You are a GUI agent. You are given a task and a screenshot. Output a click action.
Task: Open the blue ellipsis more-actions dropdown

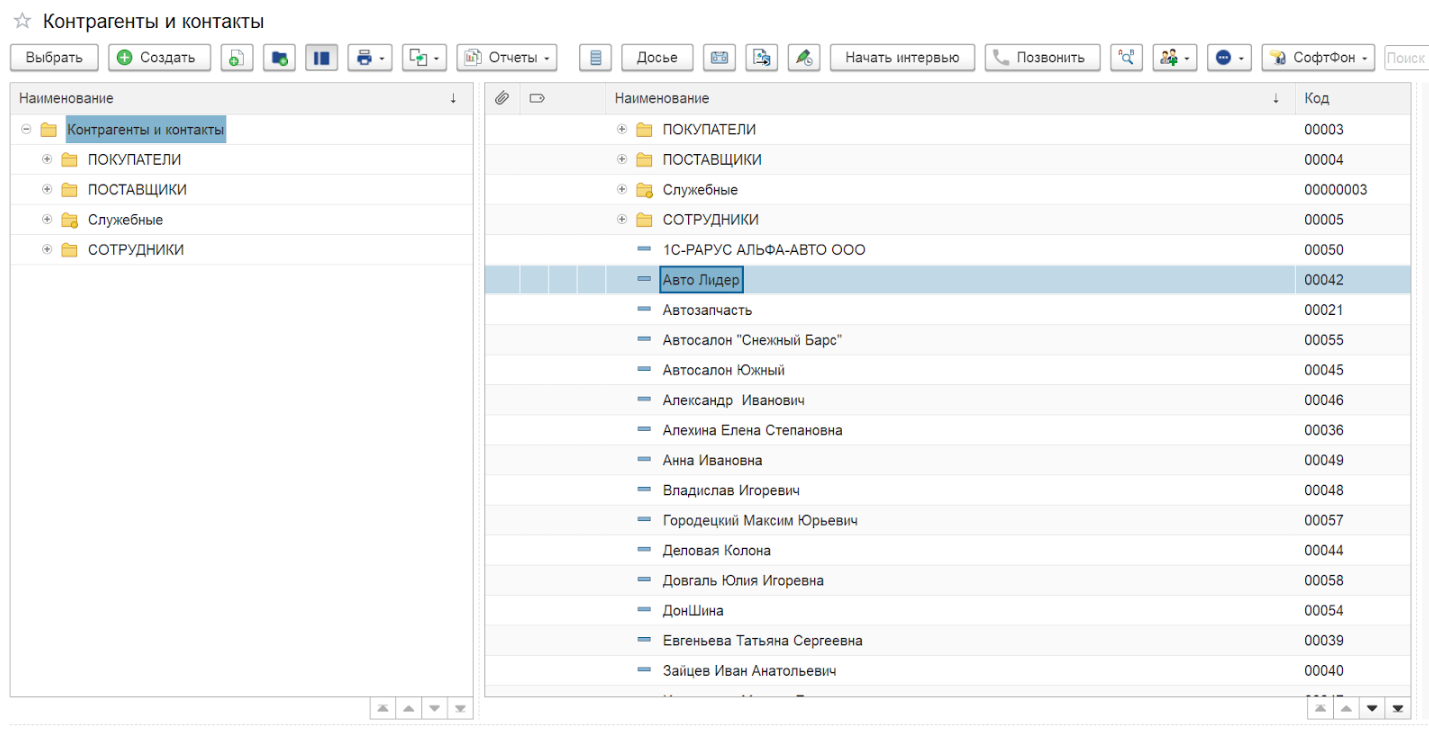pyautogui.click(x=1229, y=58)
